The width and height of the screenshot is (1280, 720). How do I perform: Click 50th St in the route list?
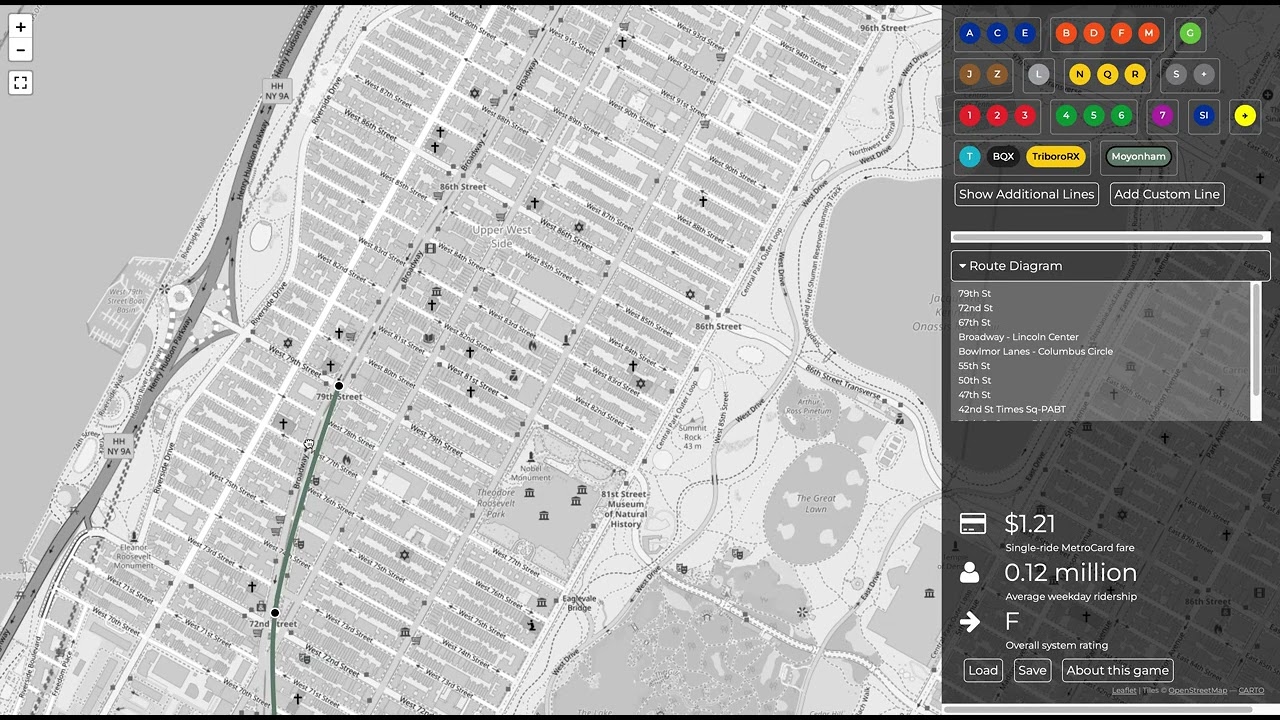975,381
